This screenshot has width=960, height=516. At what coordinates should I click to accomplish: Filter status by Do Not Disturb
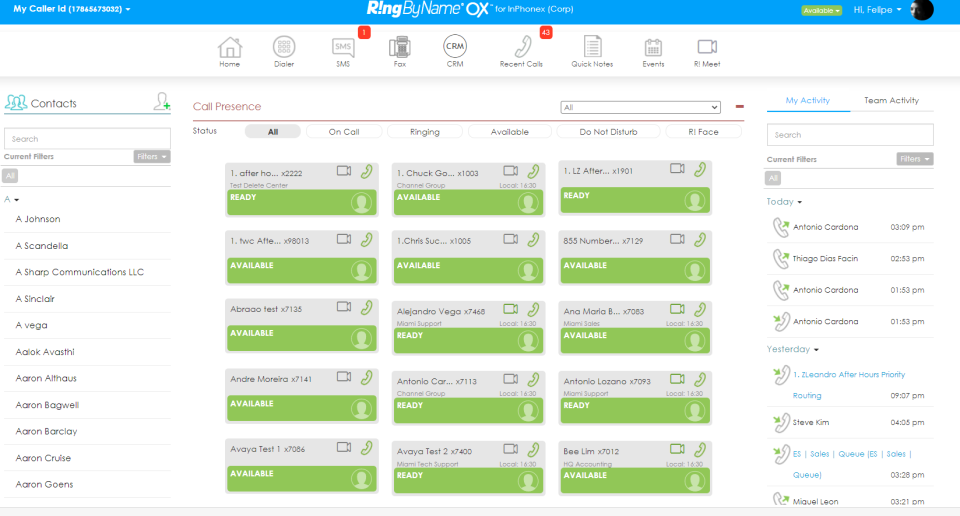tap(608, 132)
